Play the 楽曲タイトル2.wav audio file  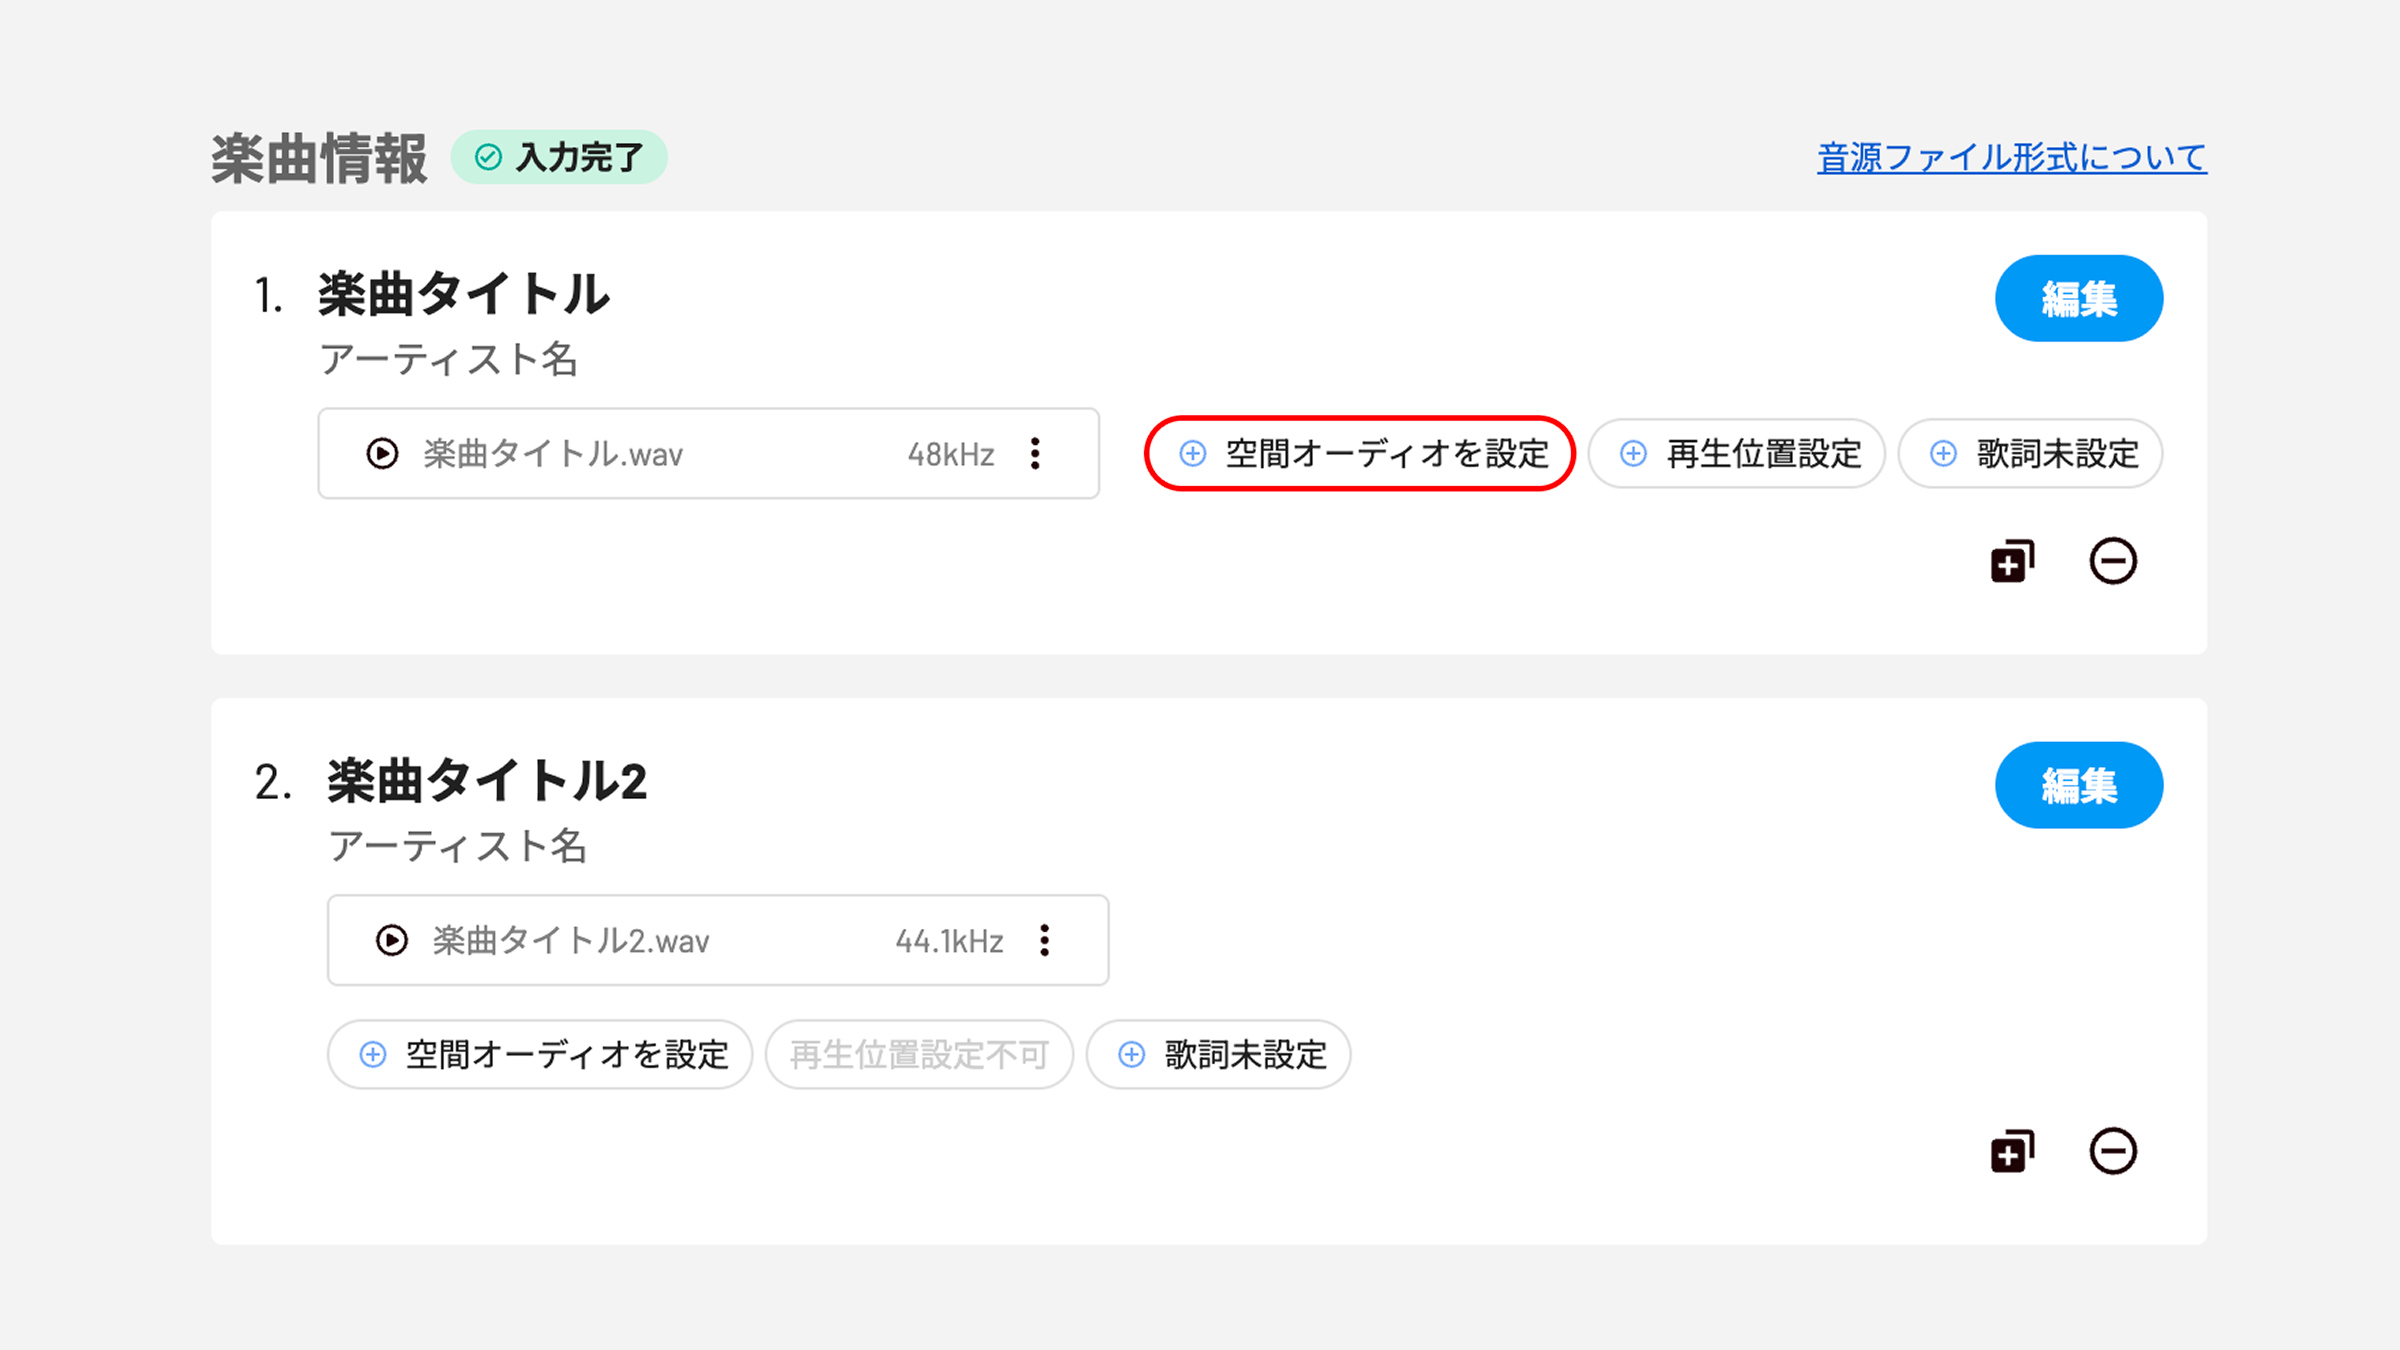[x=391, y=941]
